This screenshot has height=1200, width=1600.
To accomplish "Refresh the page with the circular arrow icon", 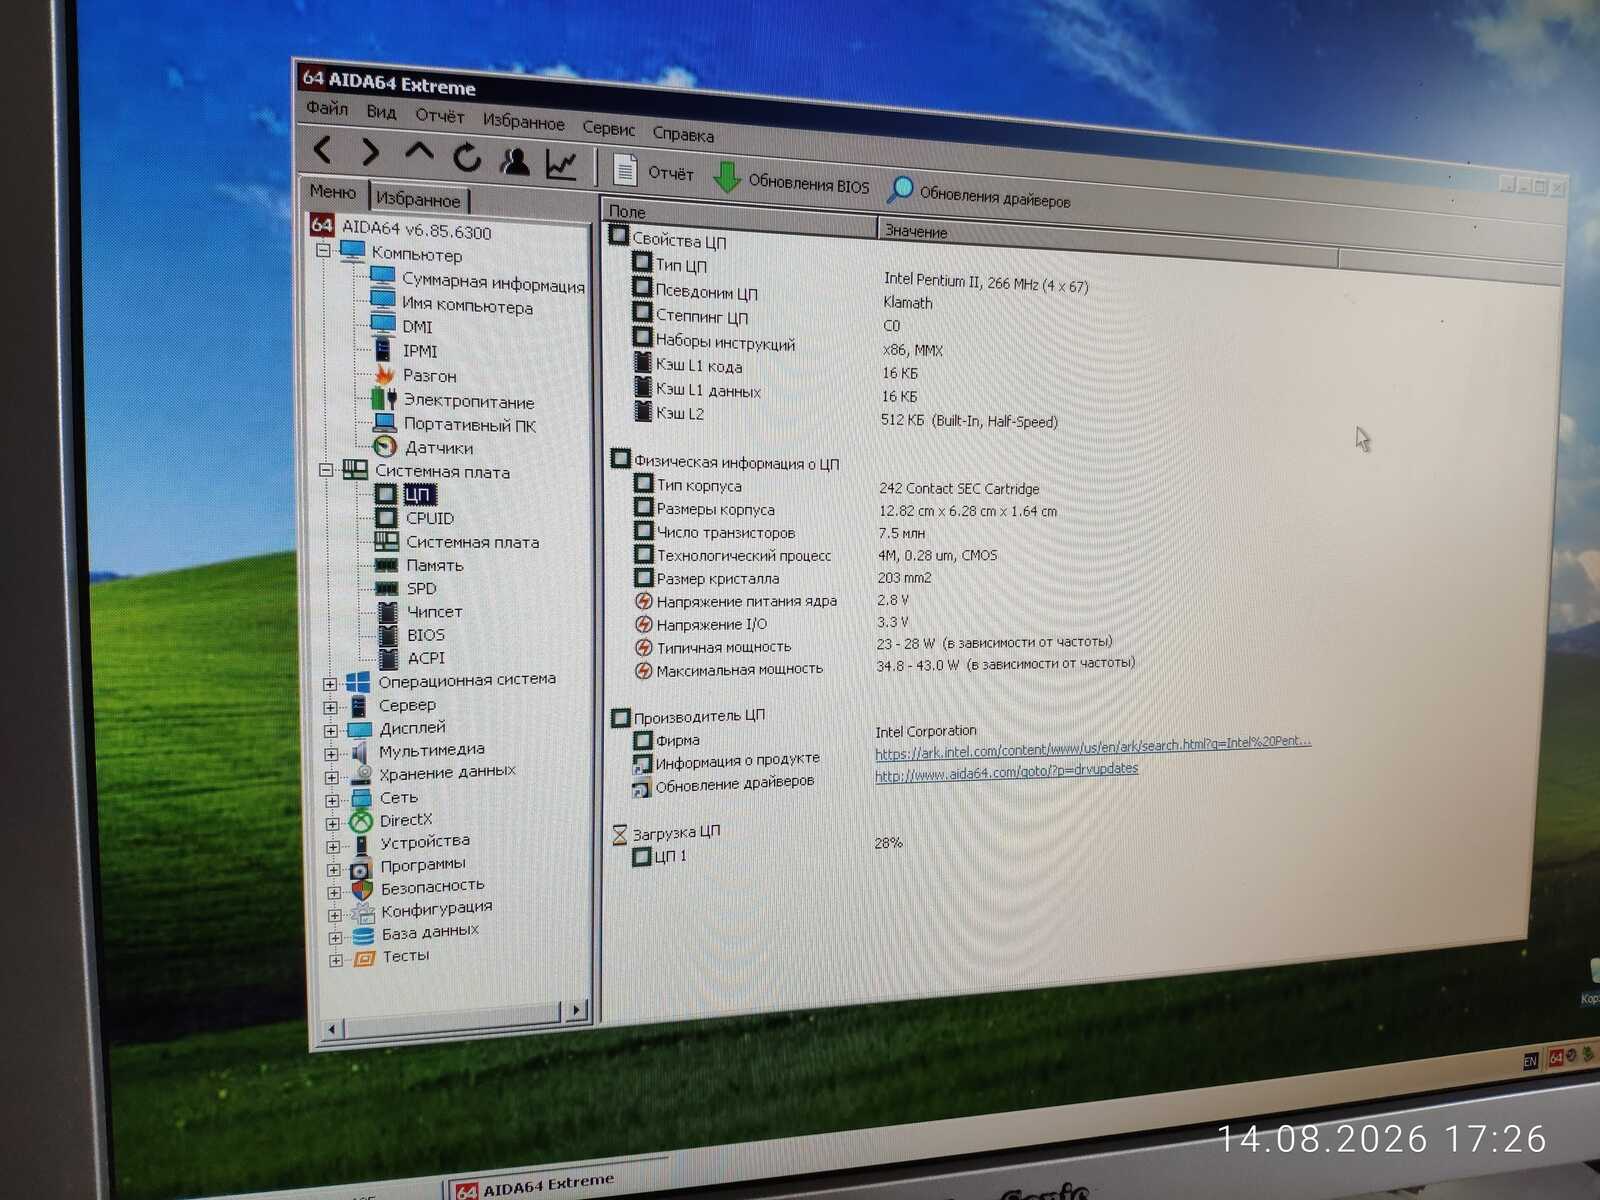I will point(467,157).
